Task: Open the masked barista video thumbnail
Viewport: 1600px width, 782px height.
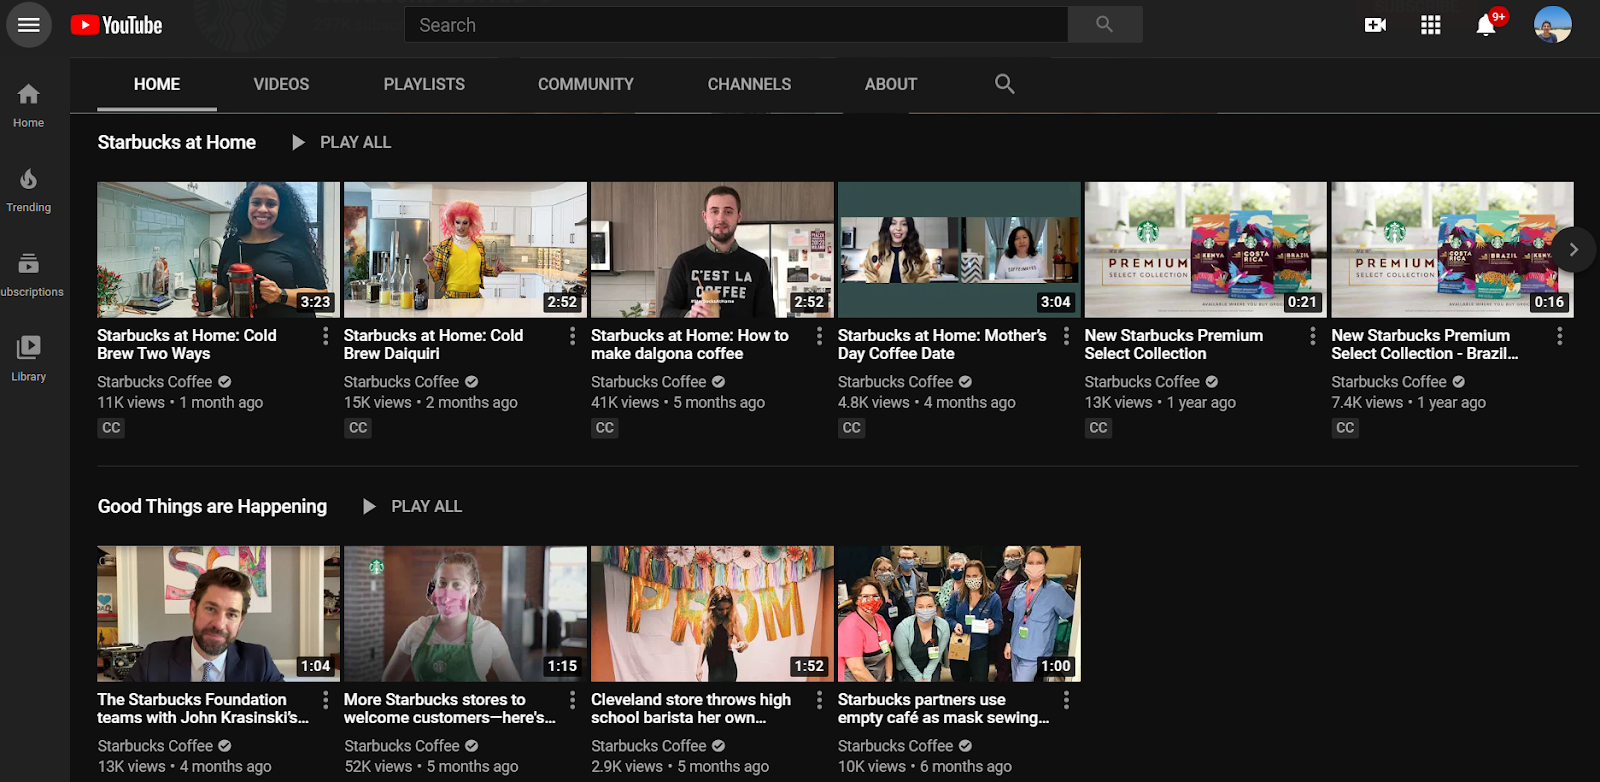Action: pyautogui.click(x=465, y=614)
